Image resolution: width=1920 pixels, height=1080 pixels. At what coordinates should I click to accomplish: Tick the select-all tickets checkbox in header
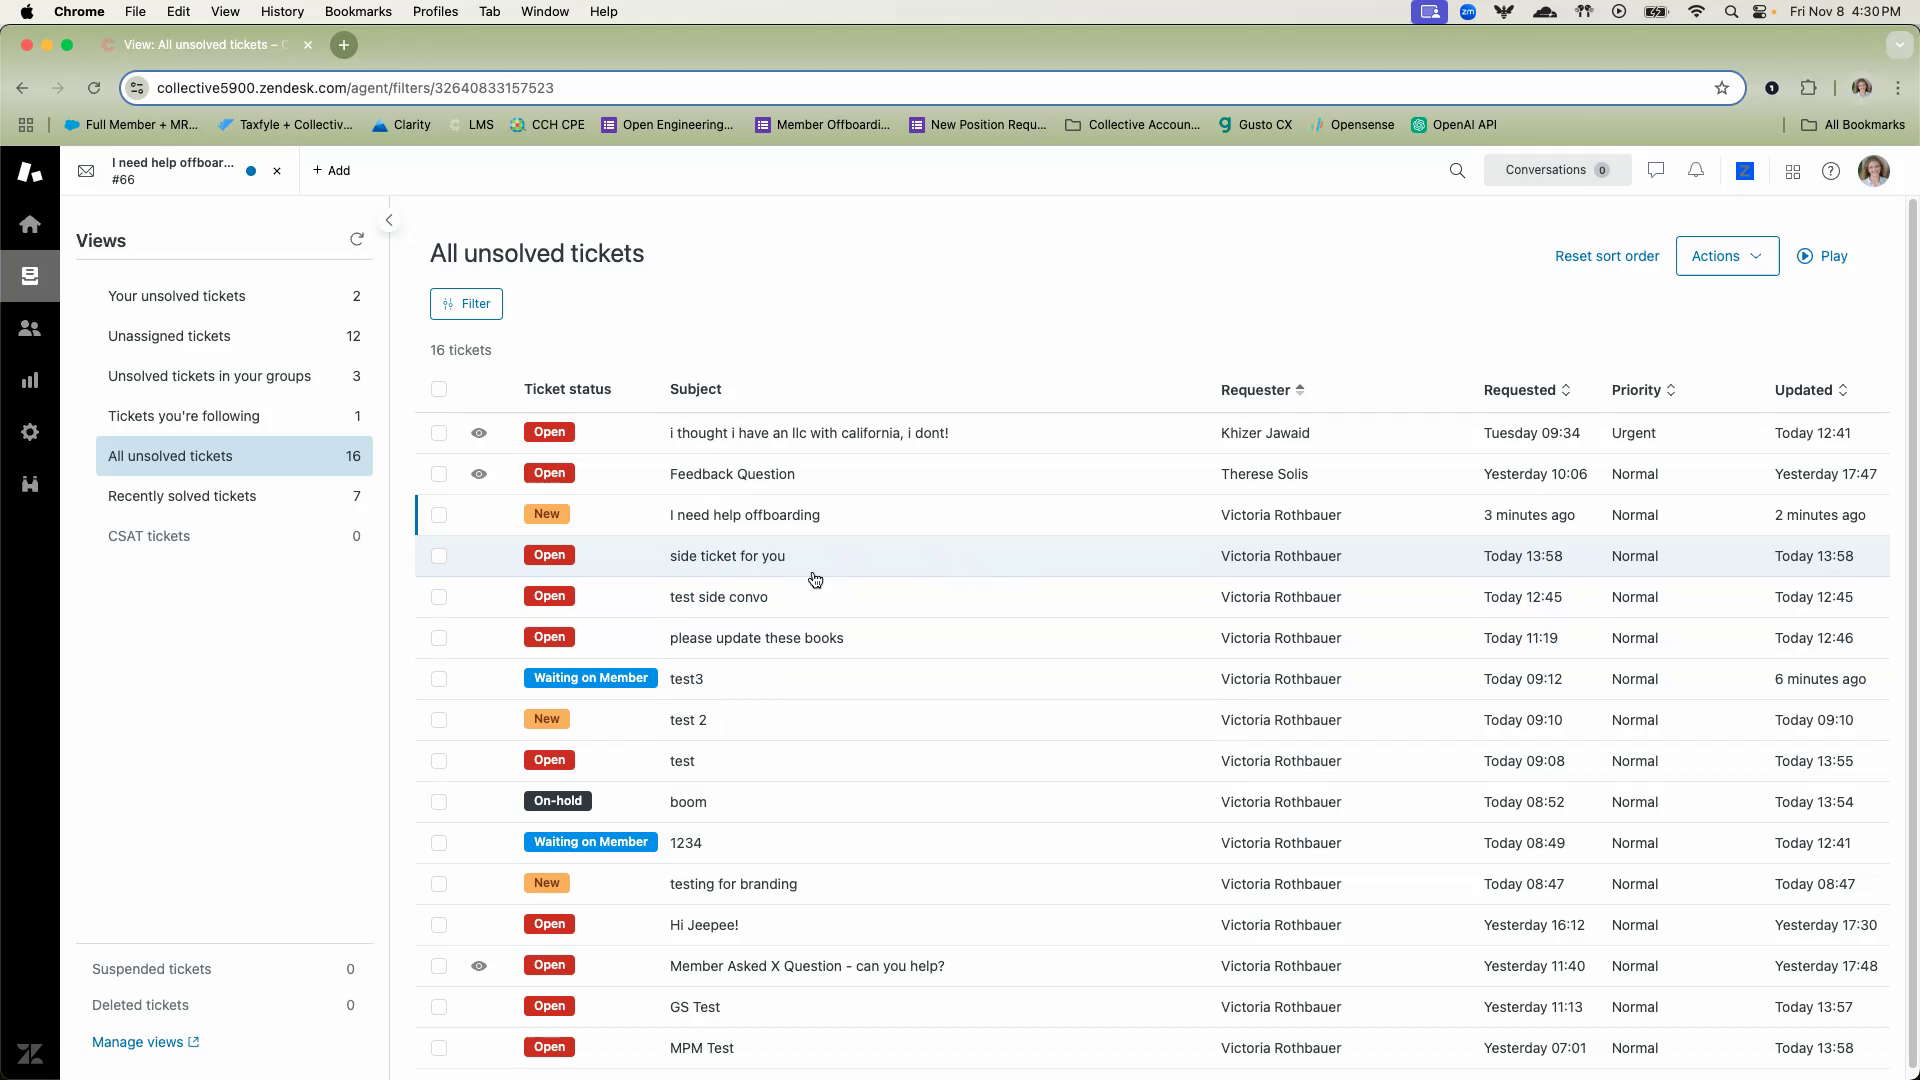click(439, 389)
